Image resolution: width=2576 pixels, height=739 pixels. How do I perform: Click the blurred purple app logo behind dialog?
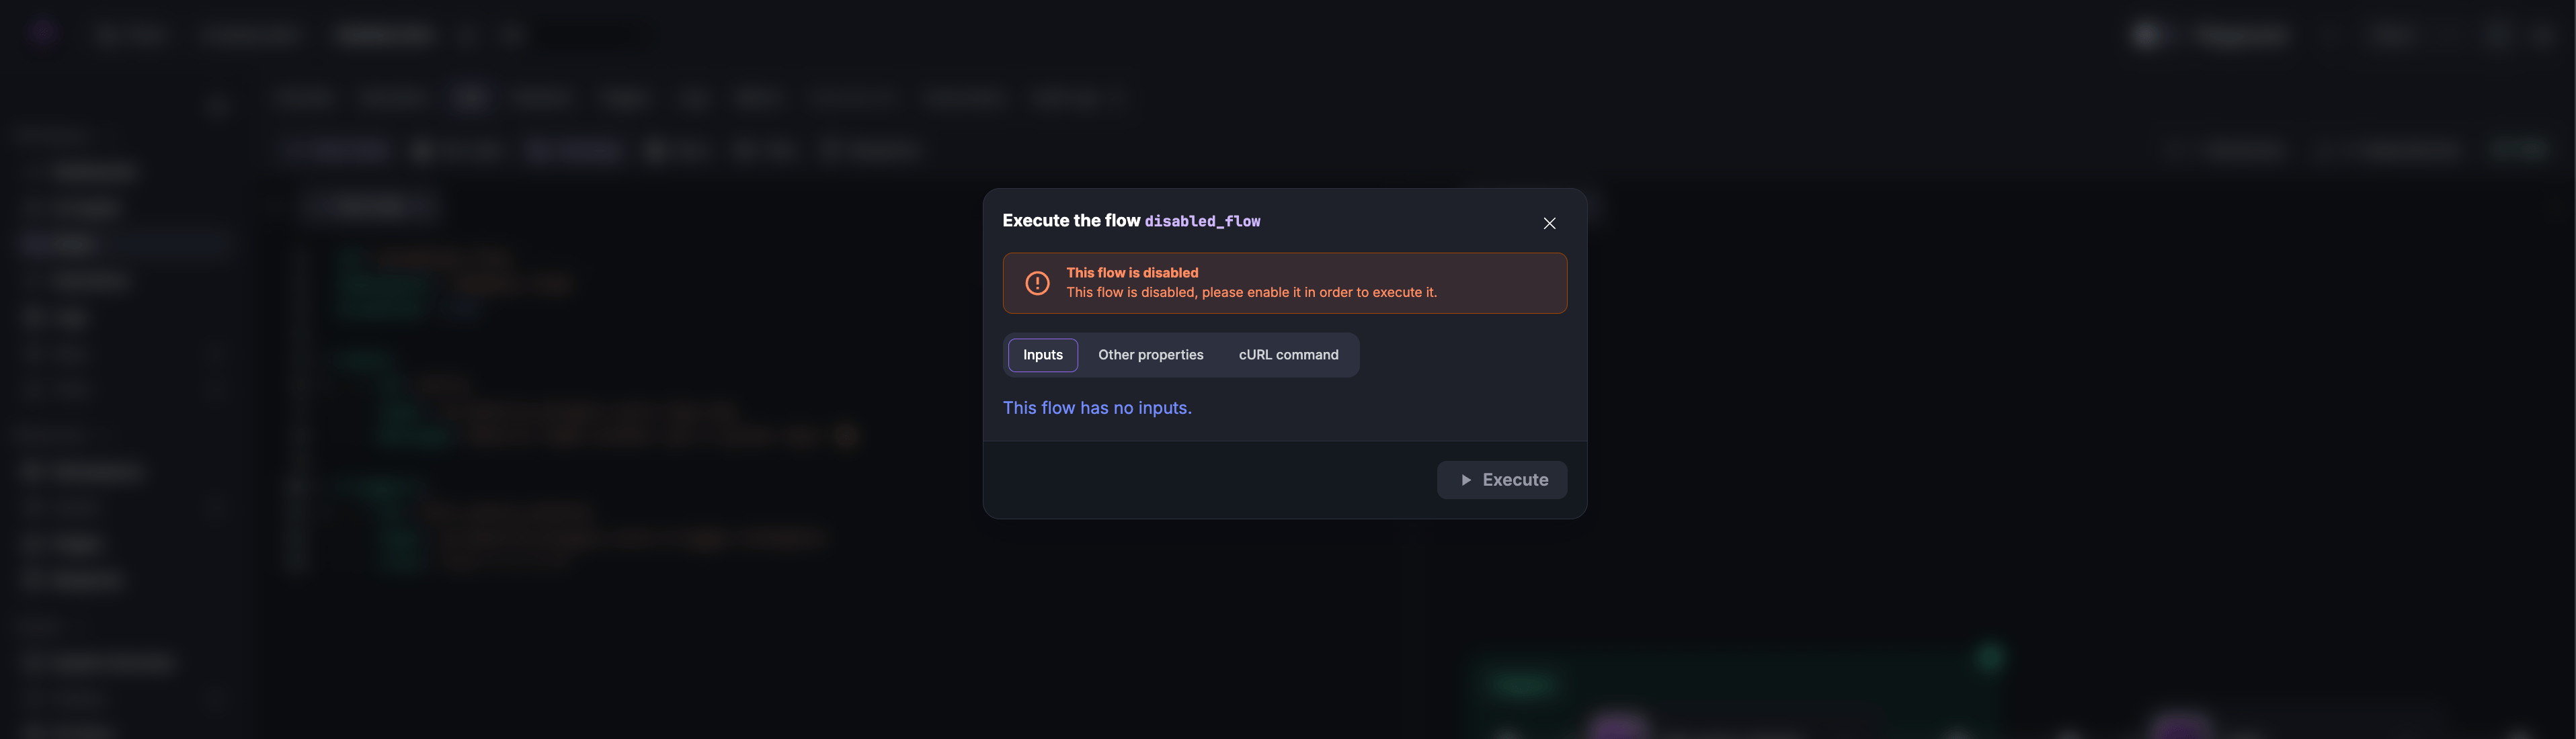(42, 34)
